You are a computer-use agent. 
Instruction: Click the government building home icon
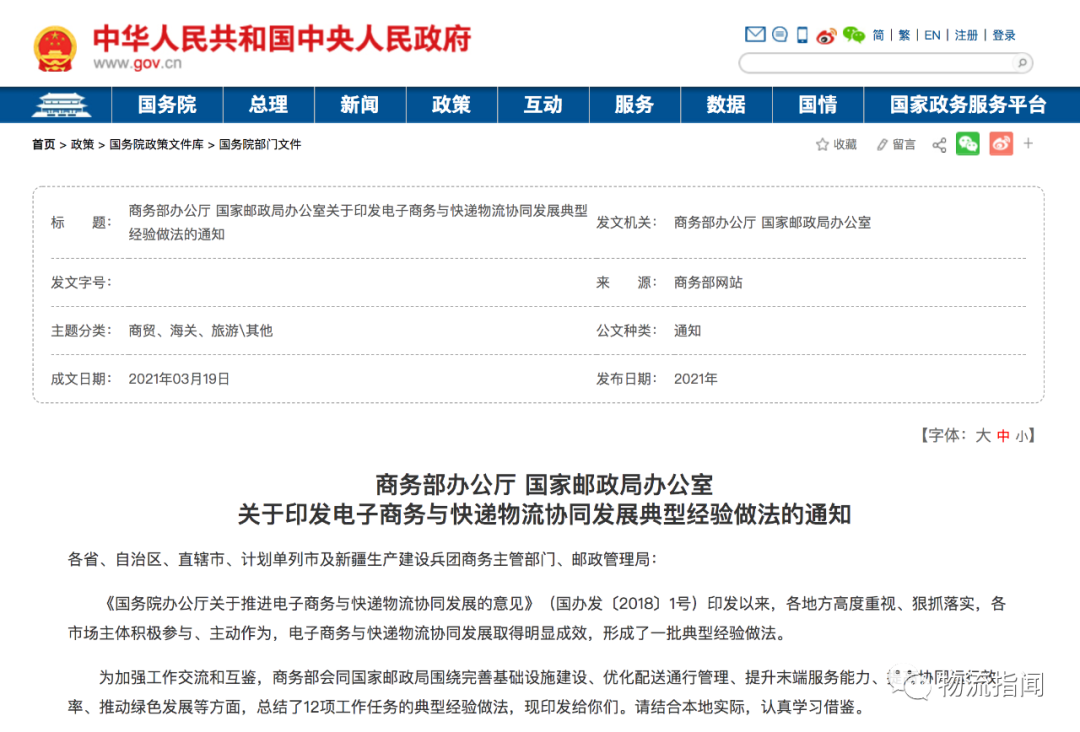[x=62, y=105]
